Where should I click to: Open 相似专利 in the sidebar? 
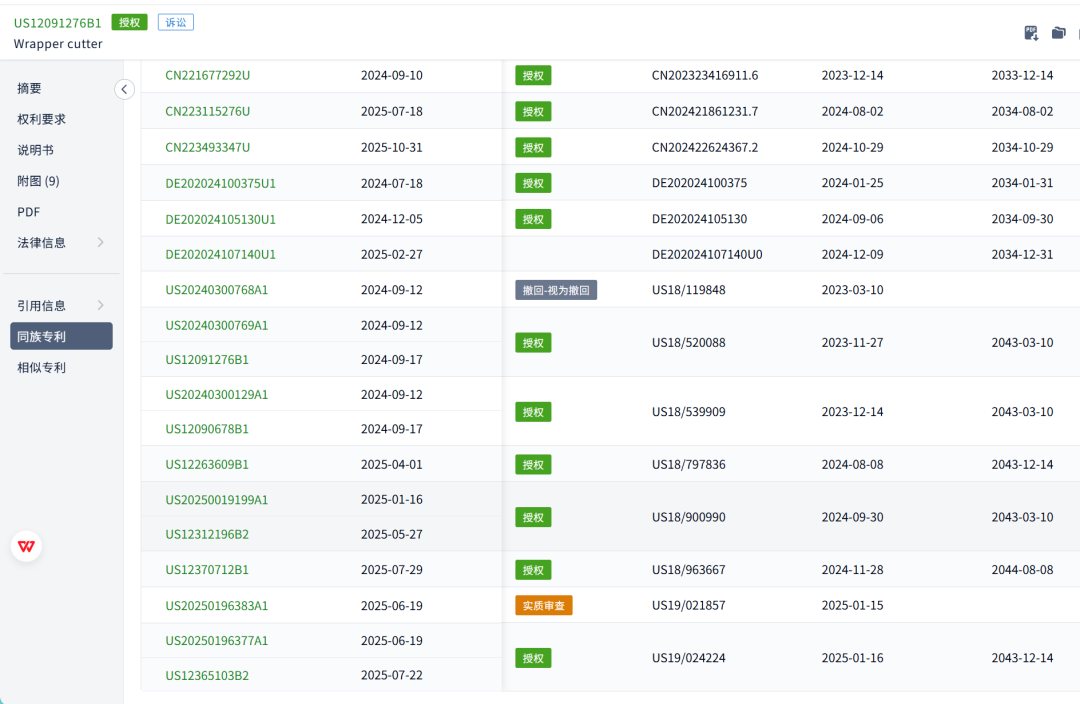click(41, 368)
